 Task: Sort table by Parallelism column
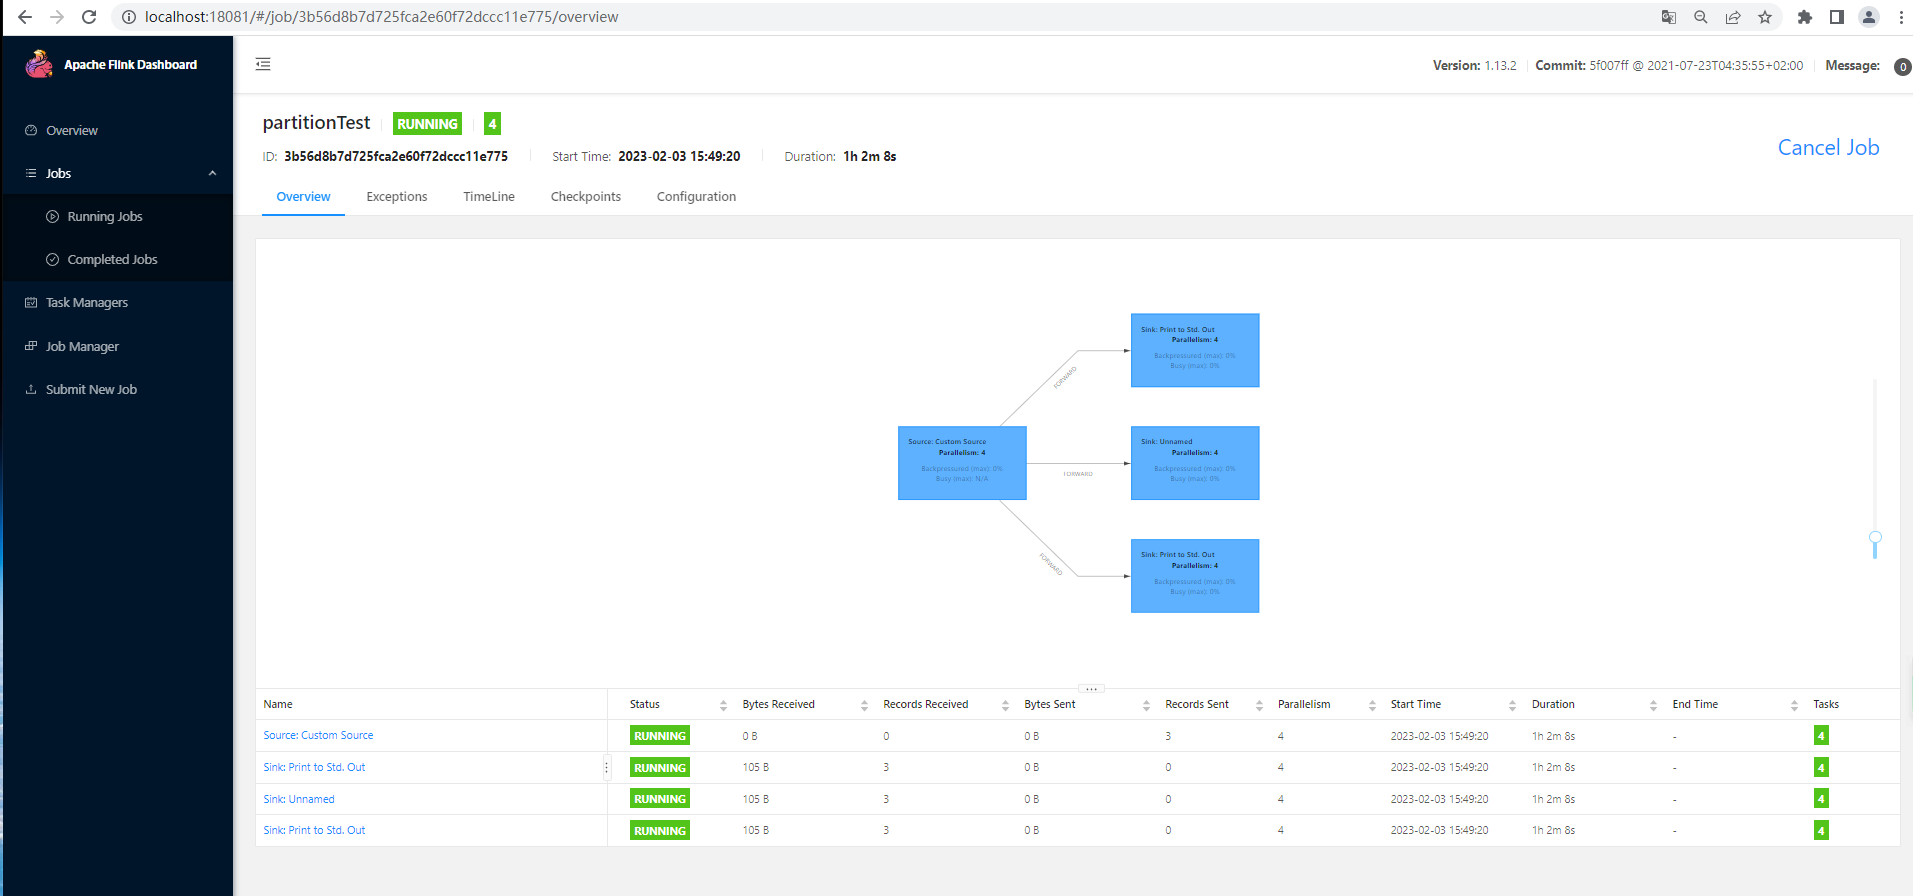coord(1372,705)
